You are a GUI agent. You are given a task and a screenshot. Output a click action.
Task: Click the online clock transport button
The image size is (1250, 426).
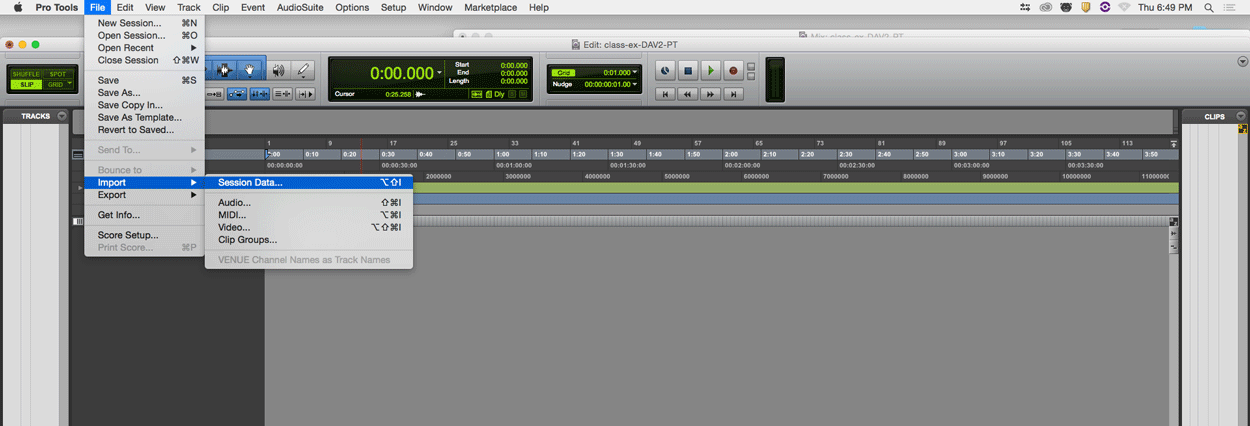(665, 71)
